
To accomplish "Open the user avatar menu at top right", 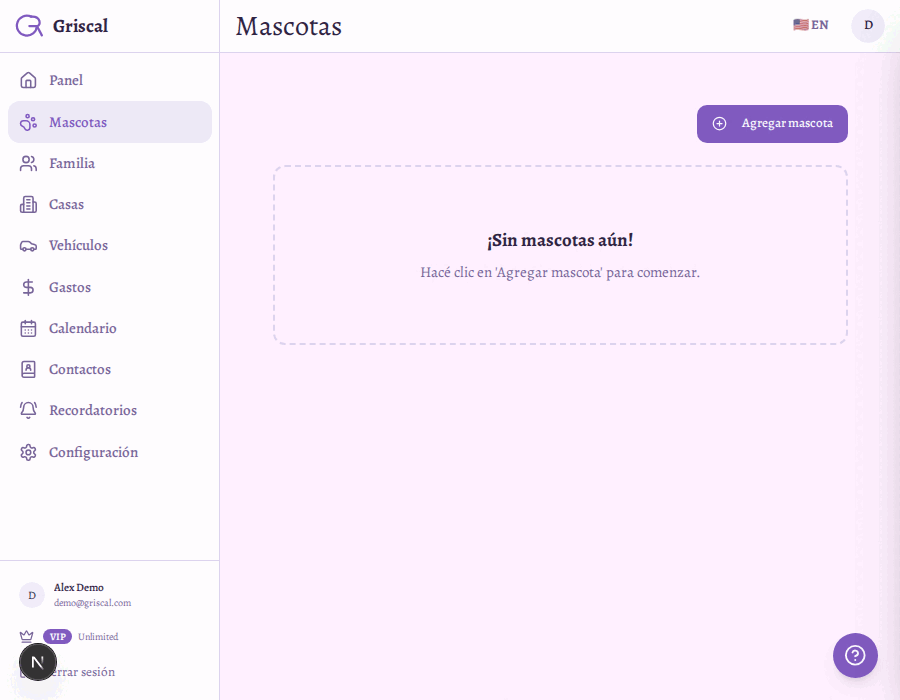I will tap(867, 26).
